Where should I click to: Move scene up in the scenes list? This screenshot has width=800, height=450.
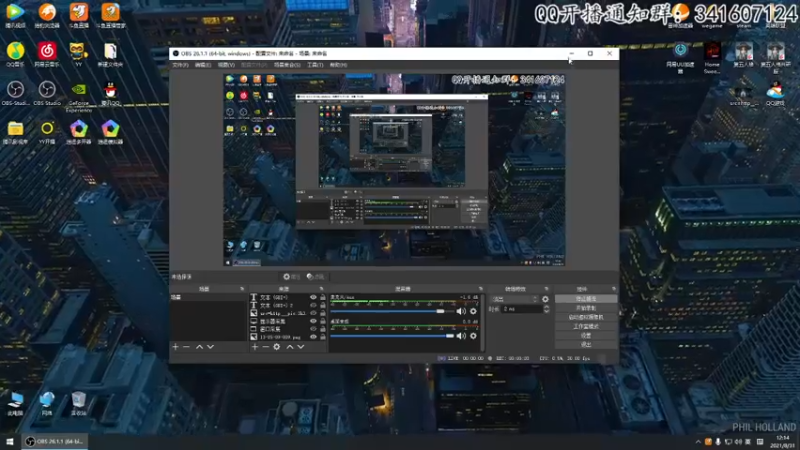(199, 347)
